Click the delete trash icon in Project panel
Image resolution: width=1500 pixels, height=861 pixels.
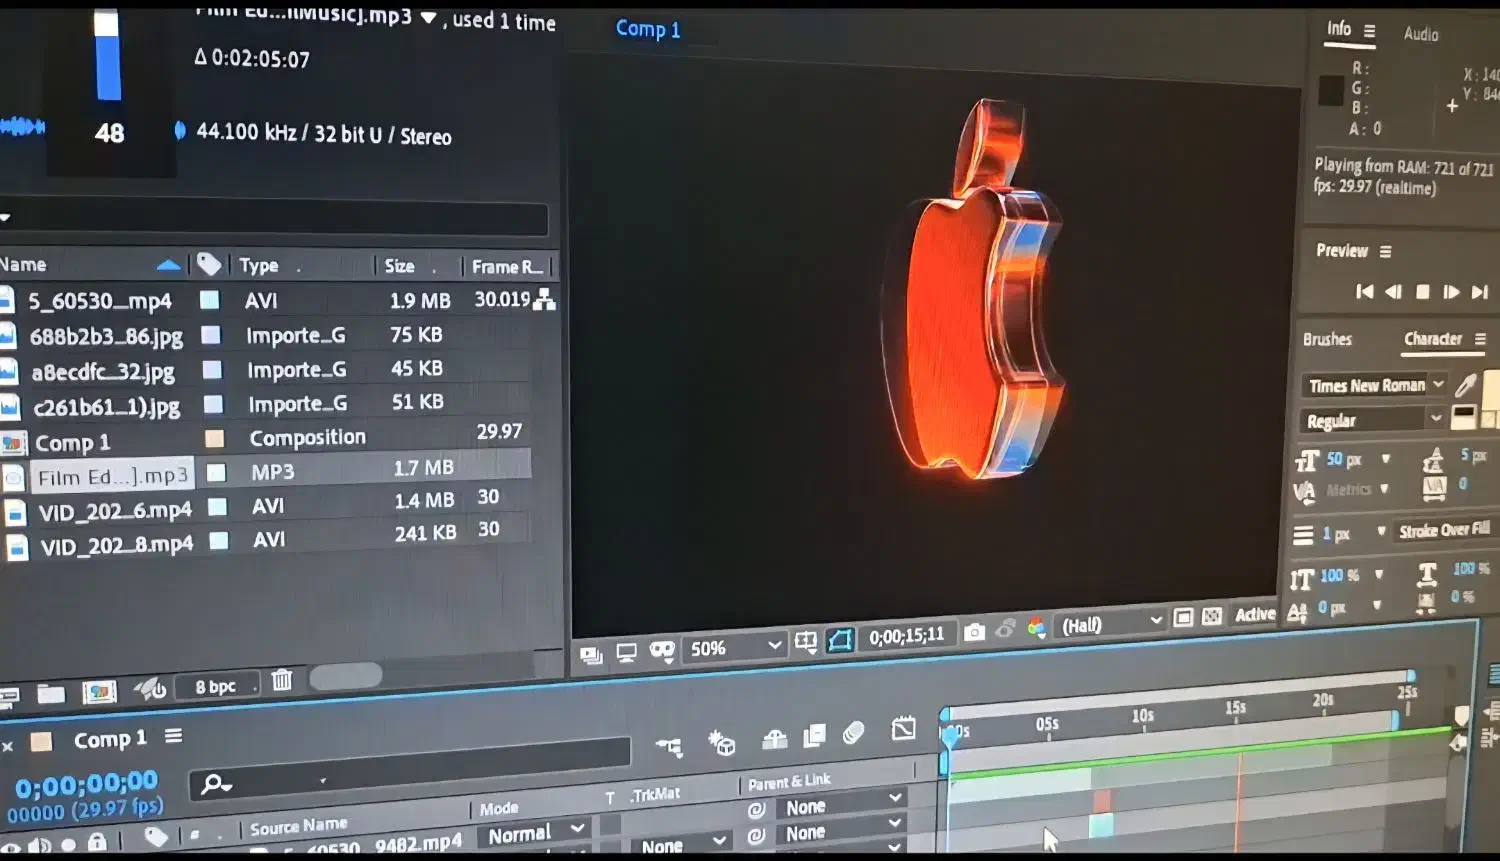(x=282, y=681)
